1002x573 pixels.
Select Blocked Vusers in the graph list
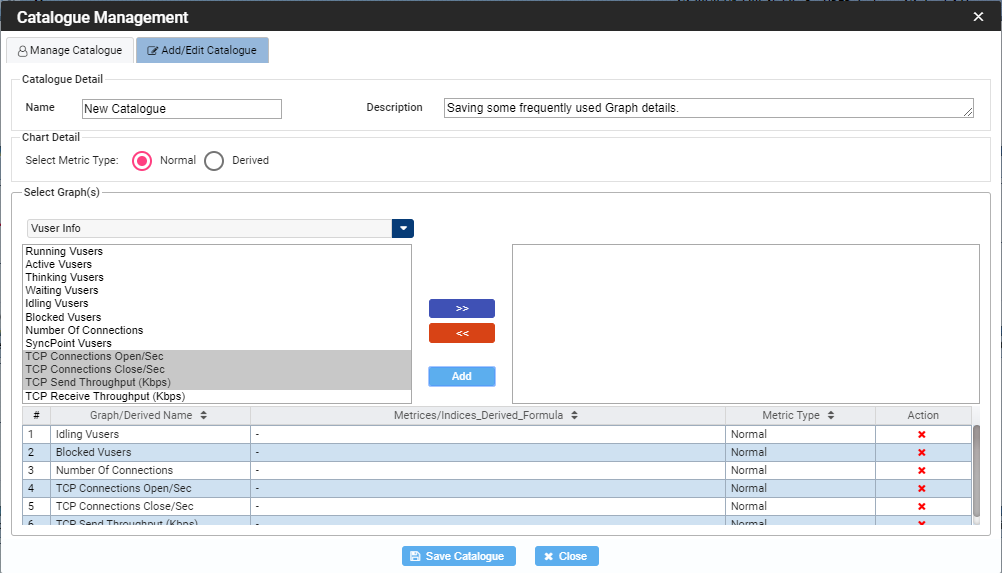tap(217, 317)
